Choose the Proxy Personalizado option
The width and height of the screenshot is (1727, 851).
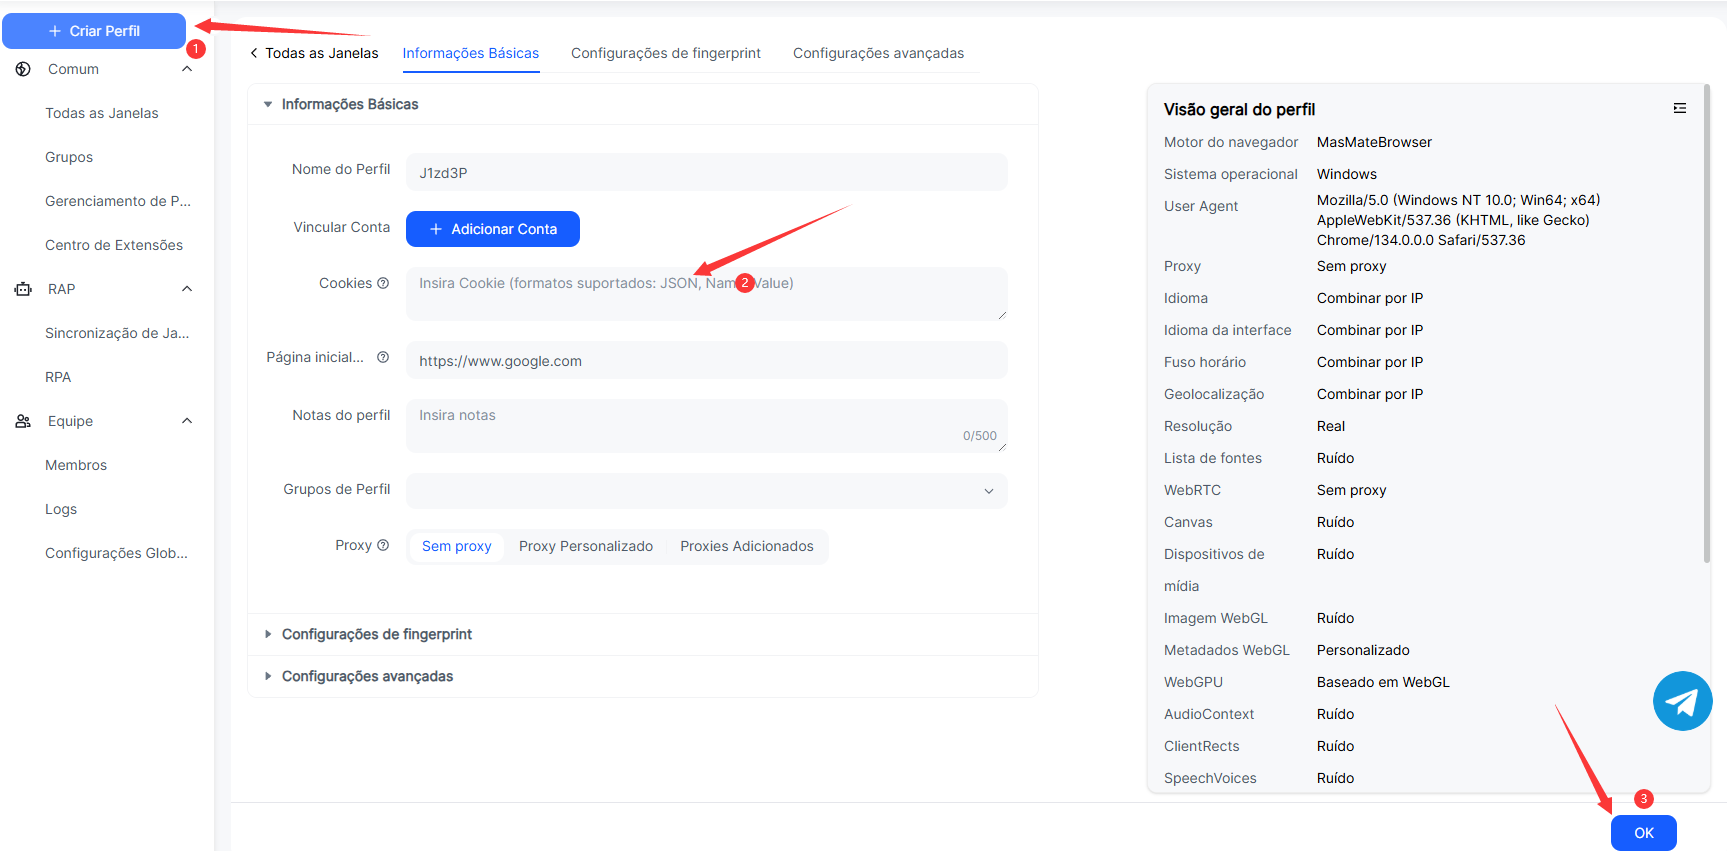pos(585,546)
